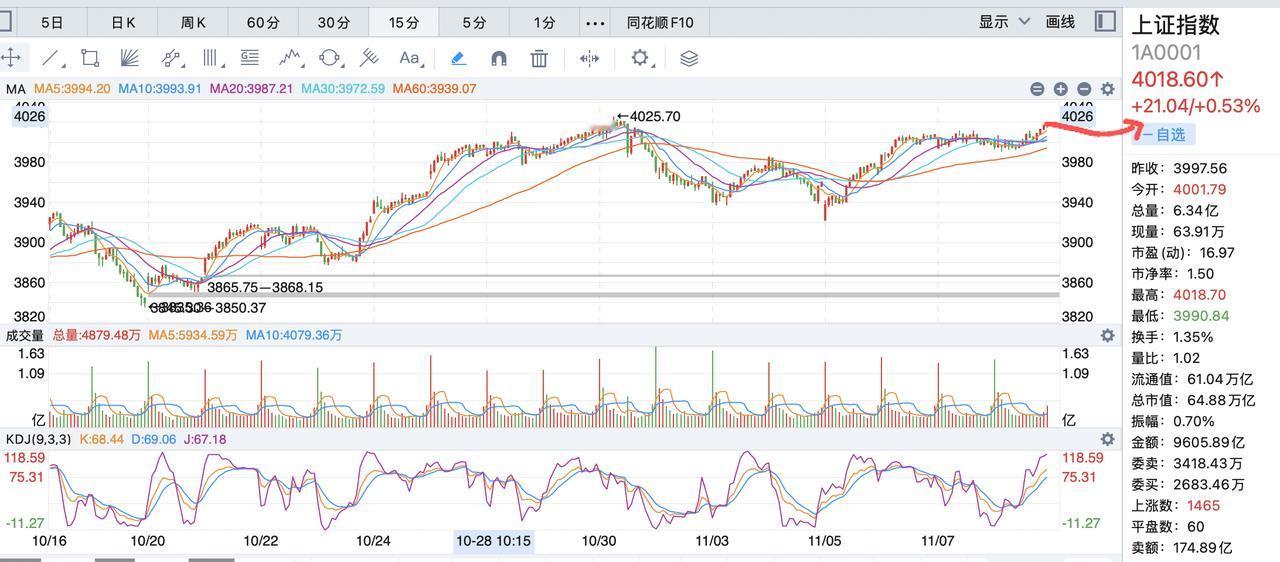Switch to the 60分 period tab
The width and height of the screenshot is (1280, 562).
tap(263, 22)
